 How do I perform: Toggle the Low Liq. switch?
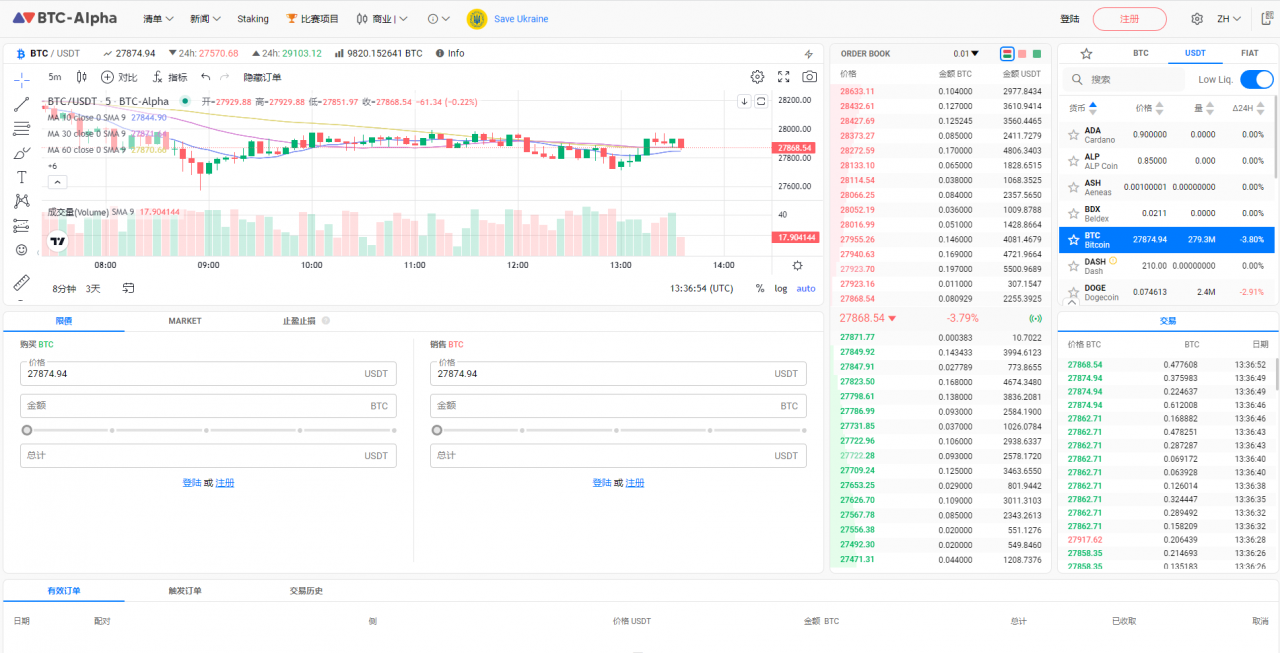click(x=1256, y=79)
